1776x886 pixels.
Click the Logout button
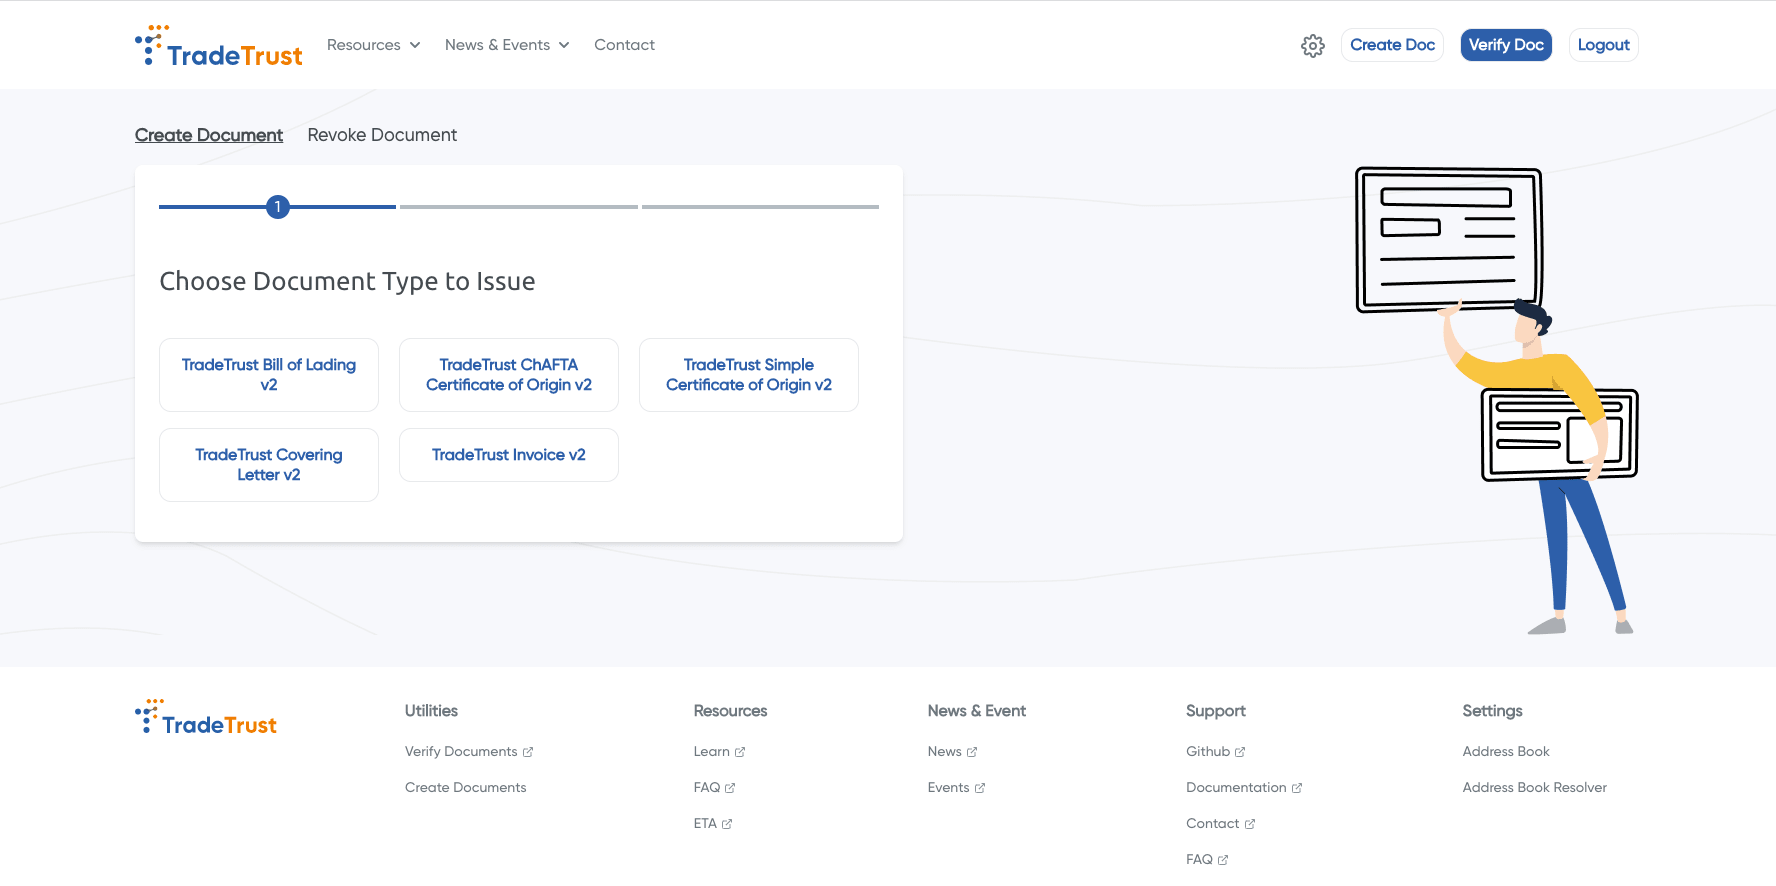pos(1603,45)
